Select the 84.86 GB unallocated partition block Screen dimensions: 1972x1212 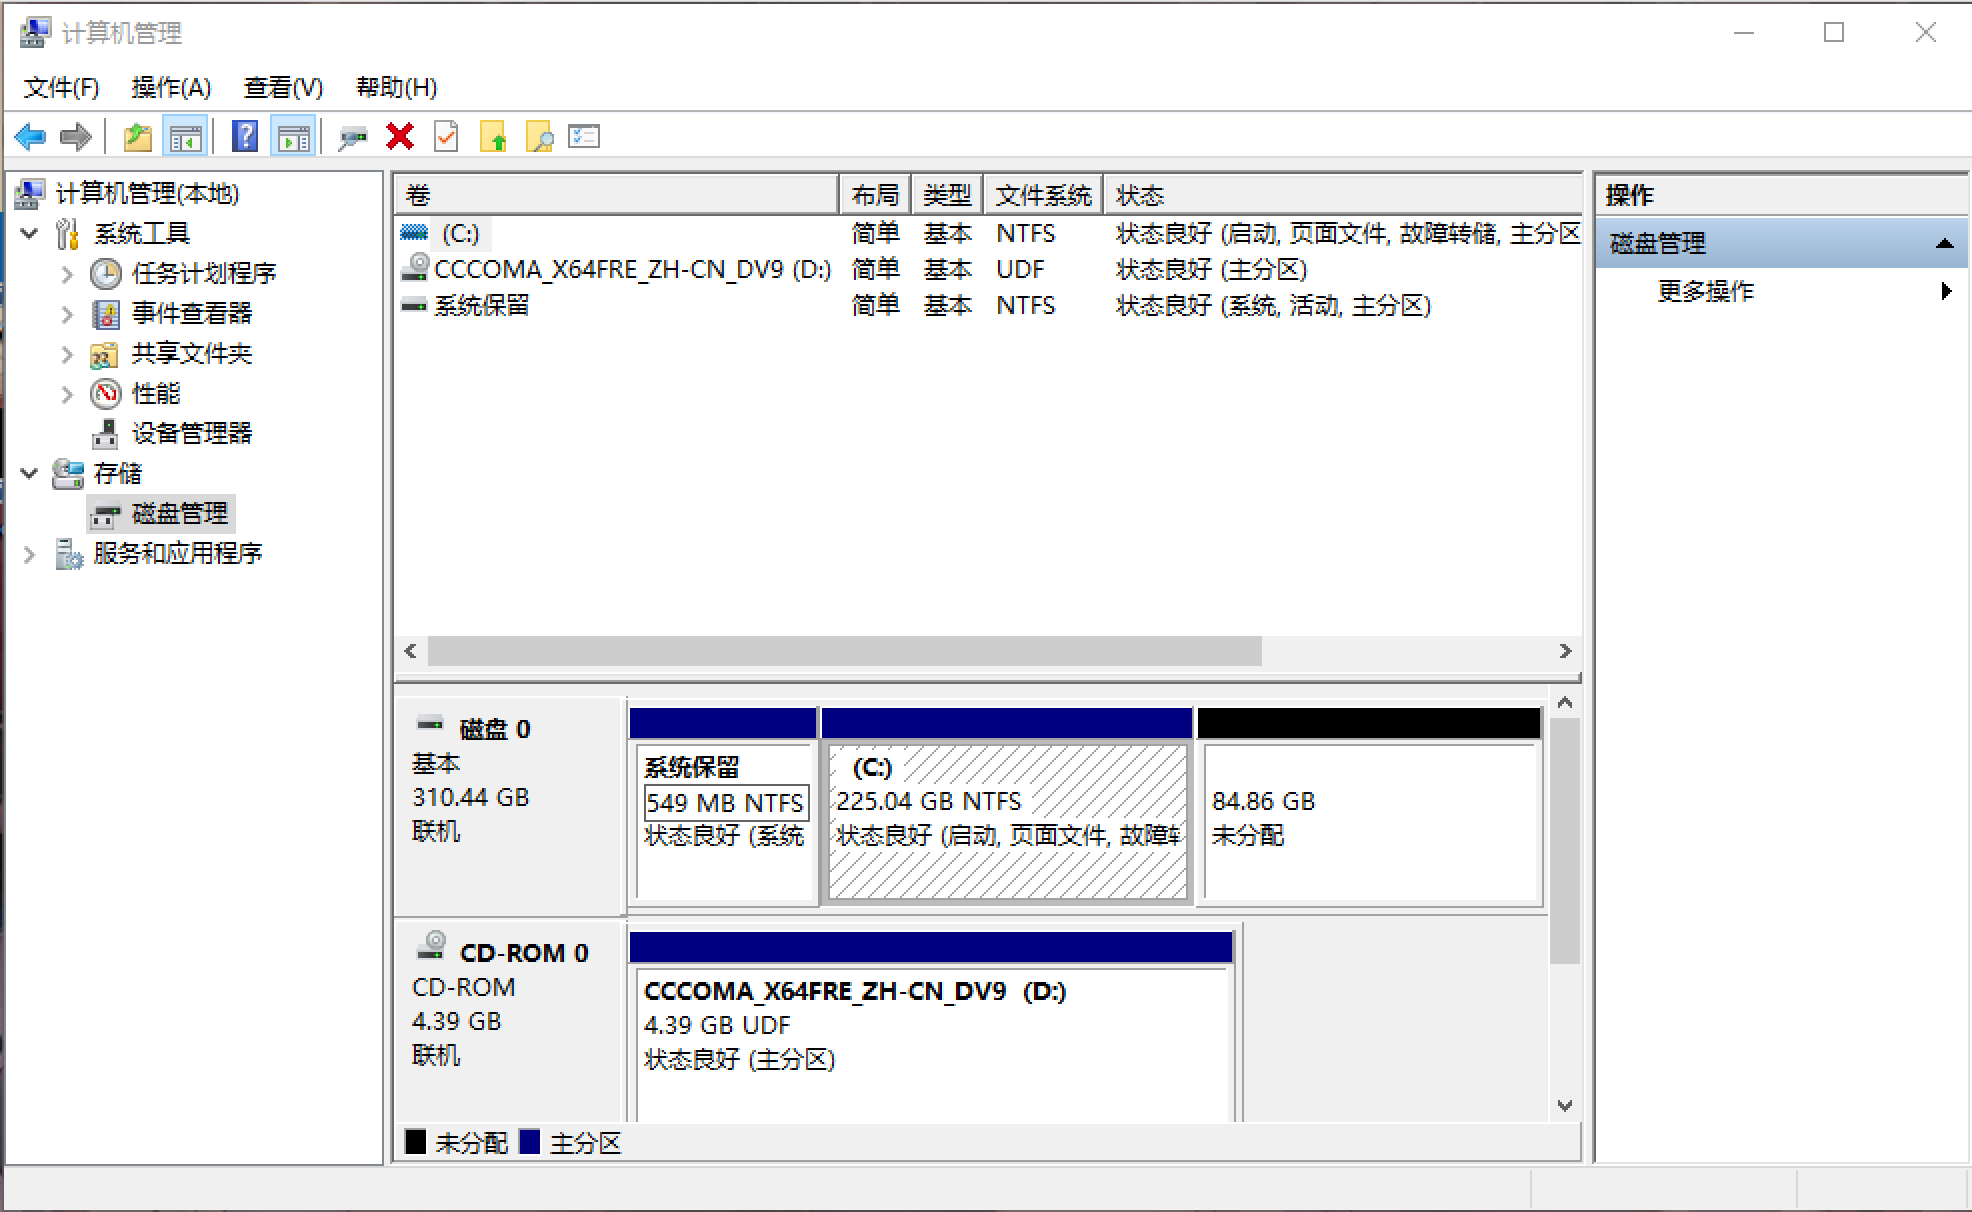[x=1369, y=806]
